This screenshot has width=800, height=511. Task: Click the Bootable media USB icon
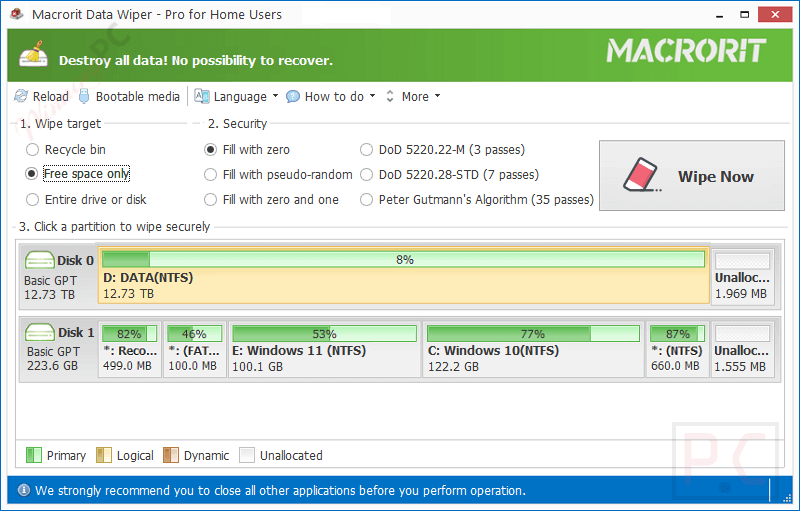[84, 96]
